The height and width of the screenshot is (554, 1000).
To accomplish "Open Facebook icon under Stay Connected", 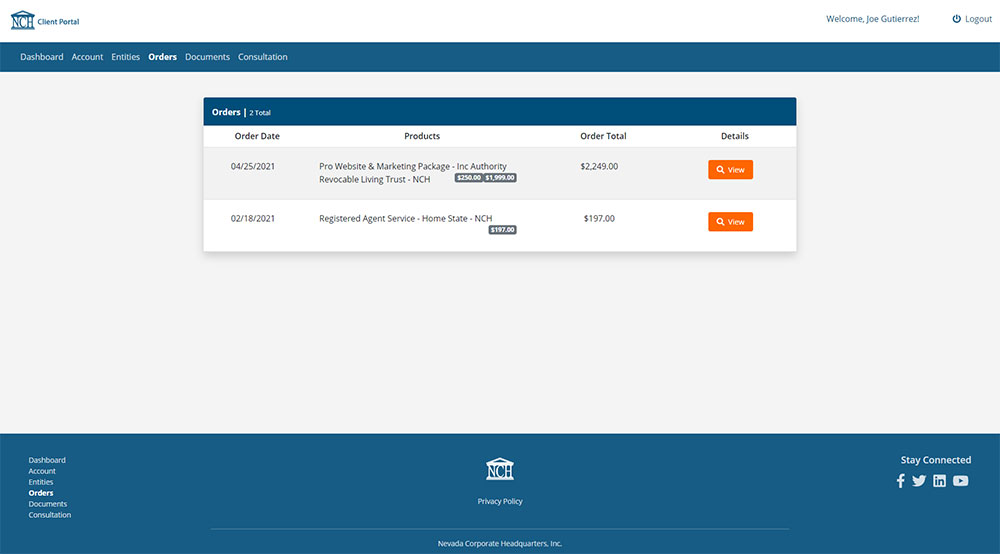I will point(901,481).
